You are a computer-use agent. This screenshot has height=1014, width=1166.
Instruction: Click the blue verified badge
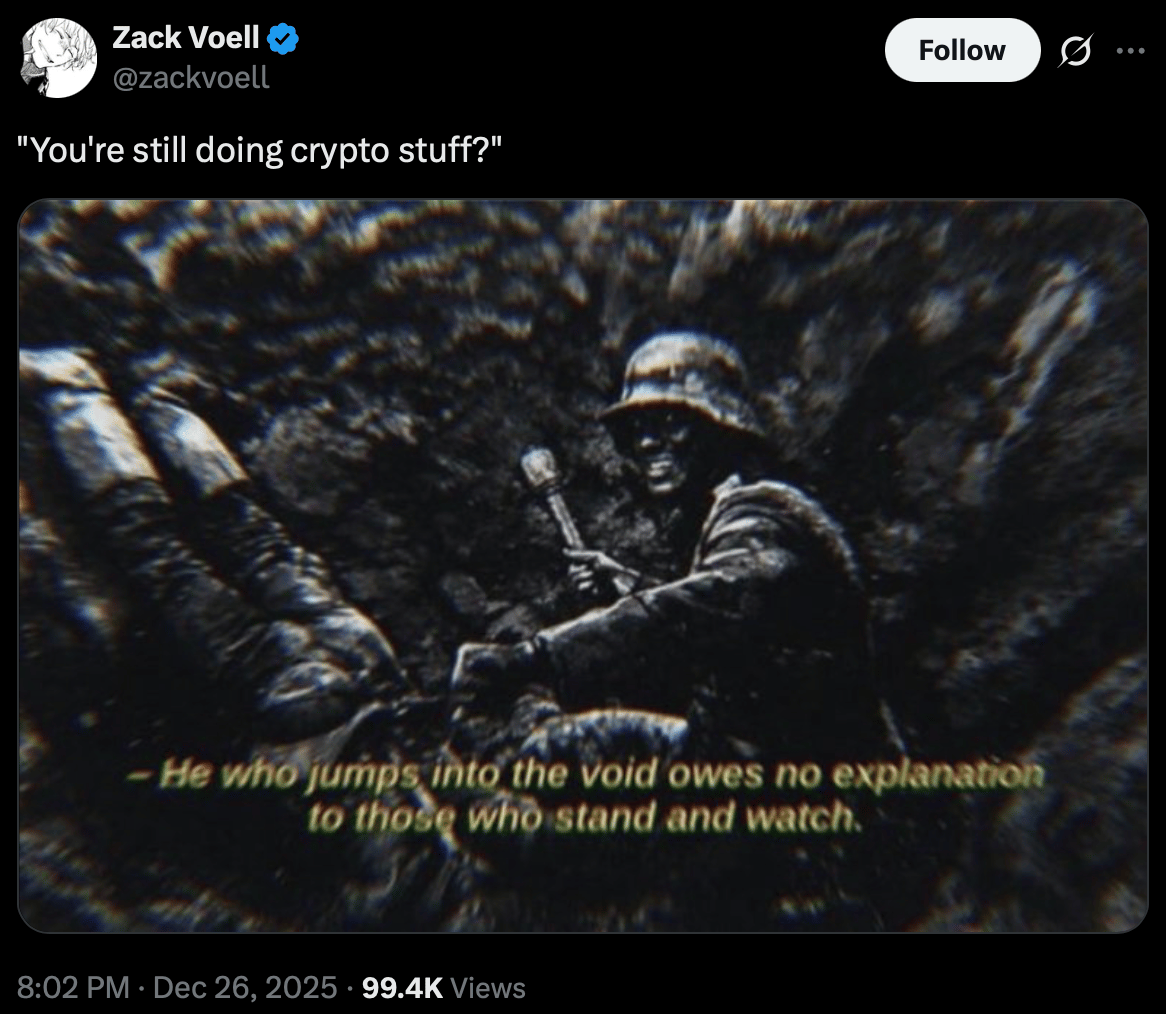pyautogui.click(x=283, y=39)
